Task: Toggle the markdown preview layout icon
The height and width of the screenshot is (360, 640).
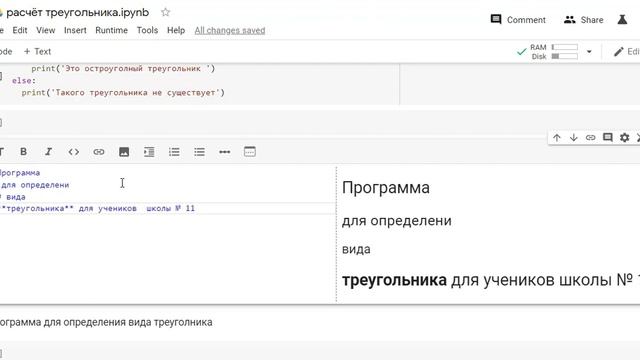Action: pos(250,152)
